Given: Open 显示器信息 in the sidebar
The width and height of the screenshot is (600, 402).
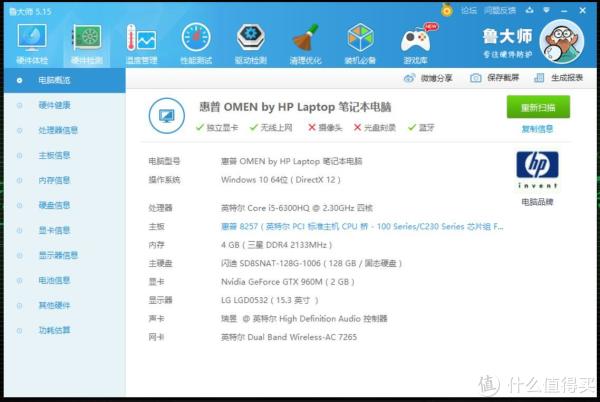Looking at the screenshot, I should pos(65,255).
